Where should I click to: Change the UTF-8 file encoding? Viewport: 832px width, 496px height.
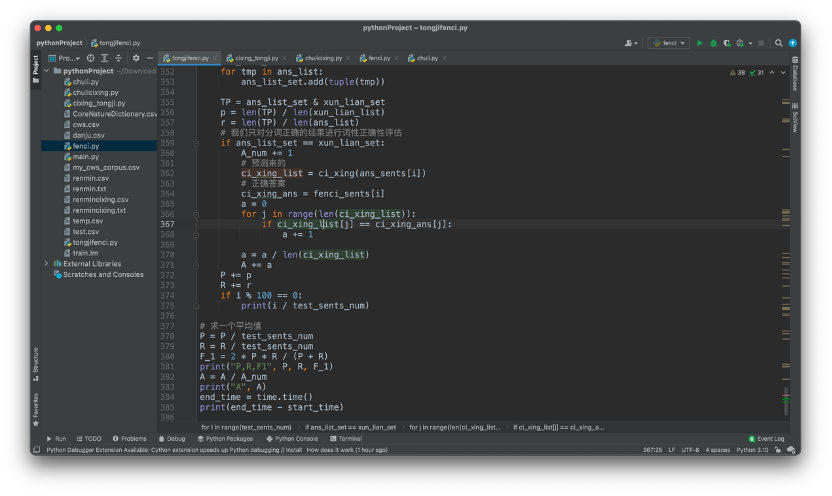(690, 450)
